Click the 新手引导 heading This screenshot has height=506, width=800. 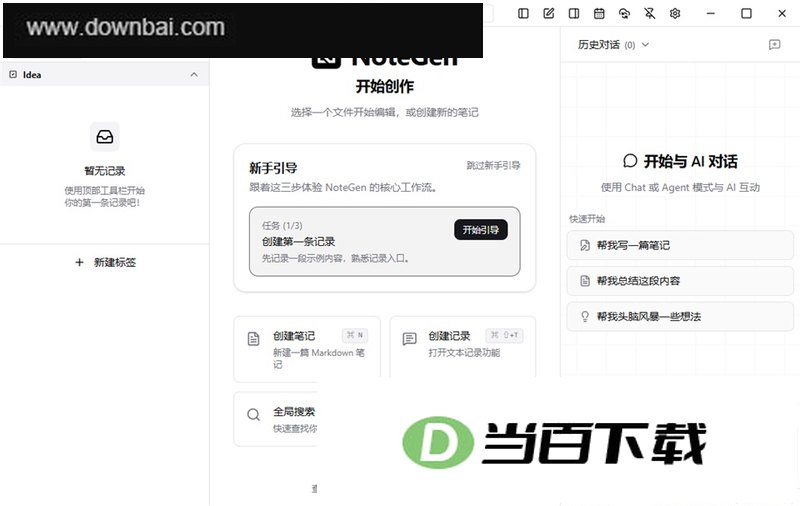273,168
